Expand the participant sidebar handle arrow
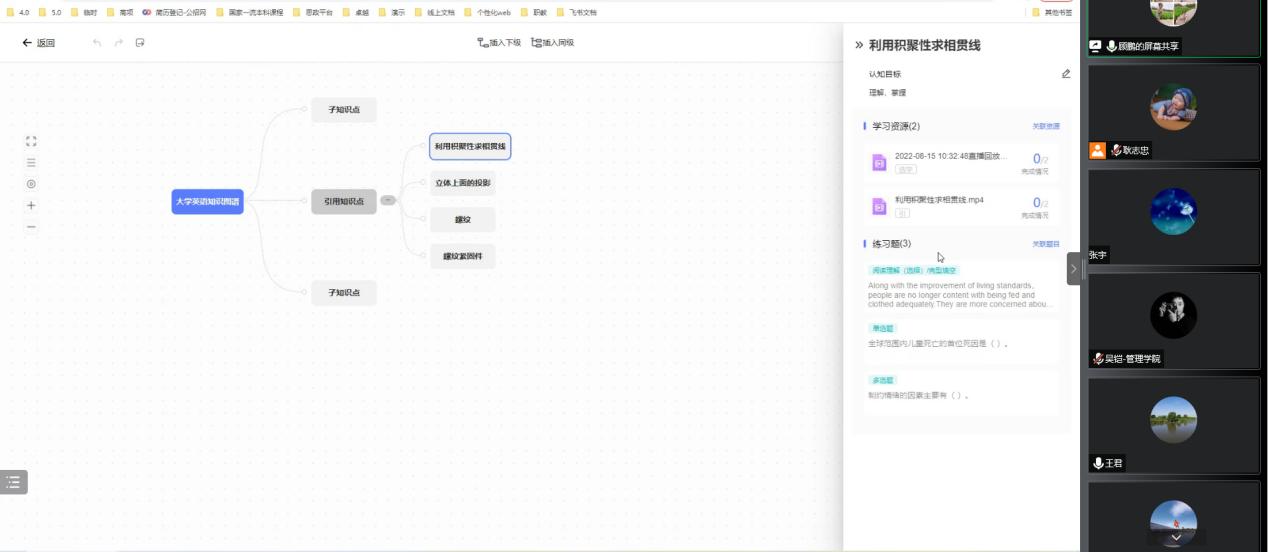This screenshot has height=552, width=1268. point(1074,269)
